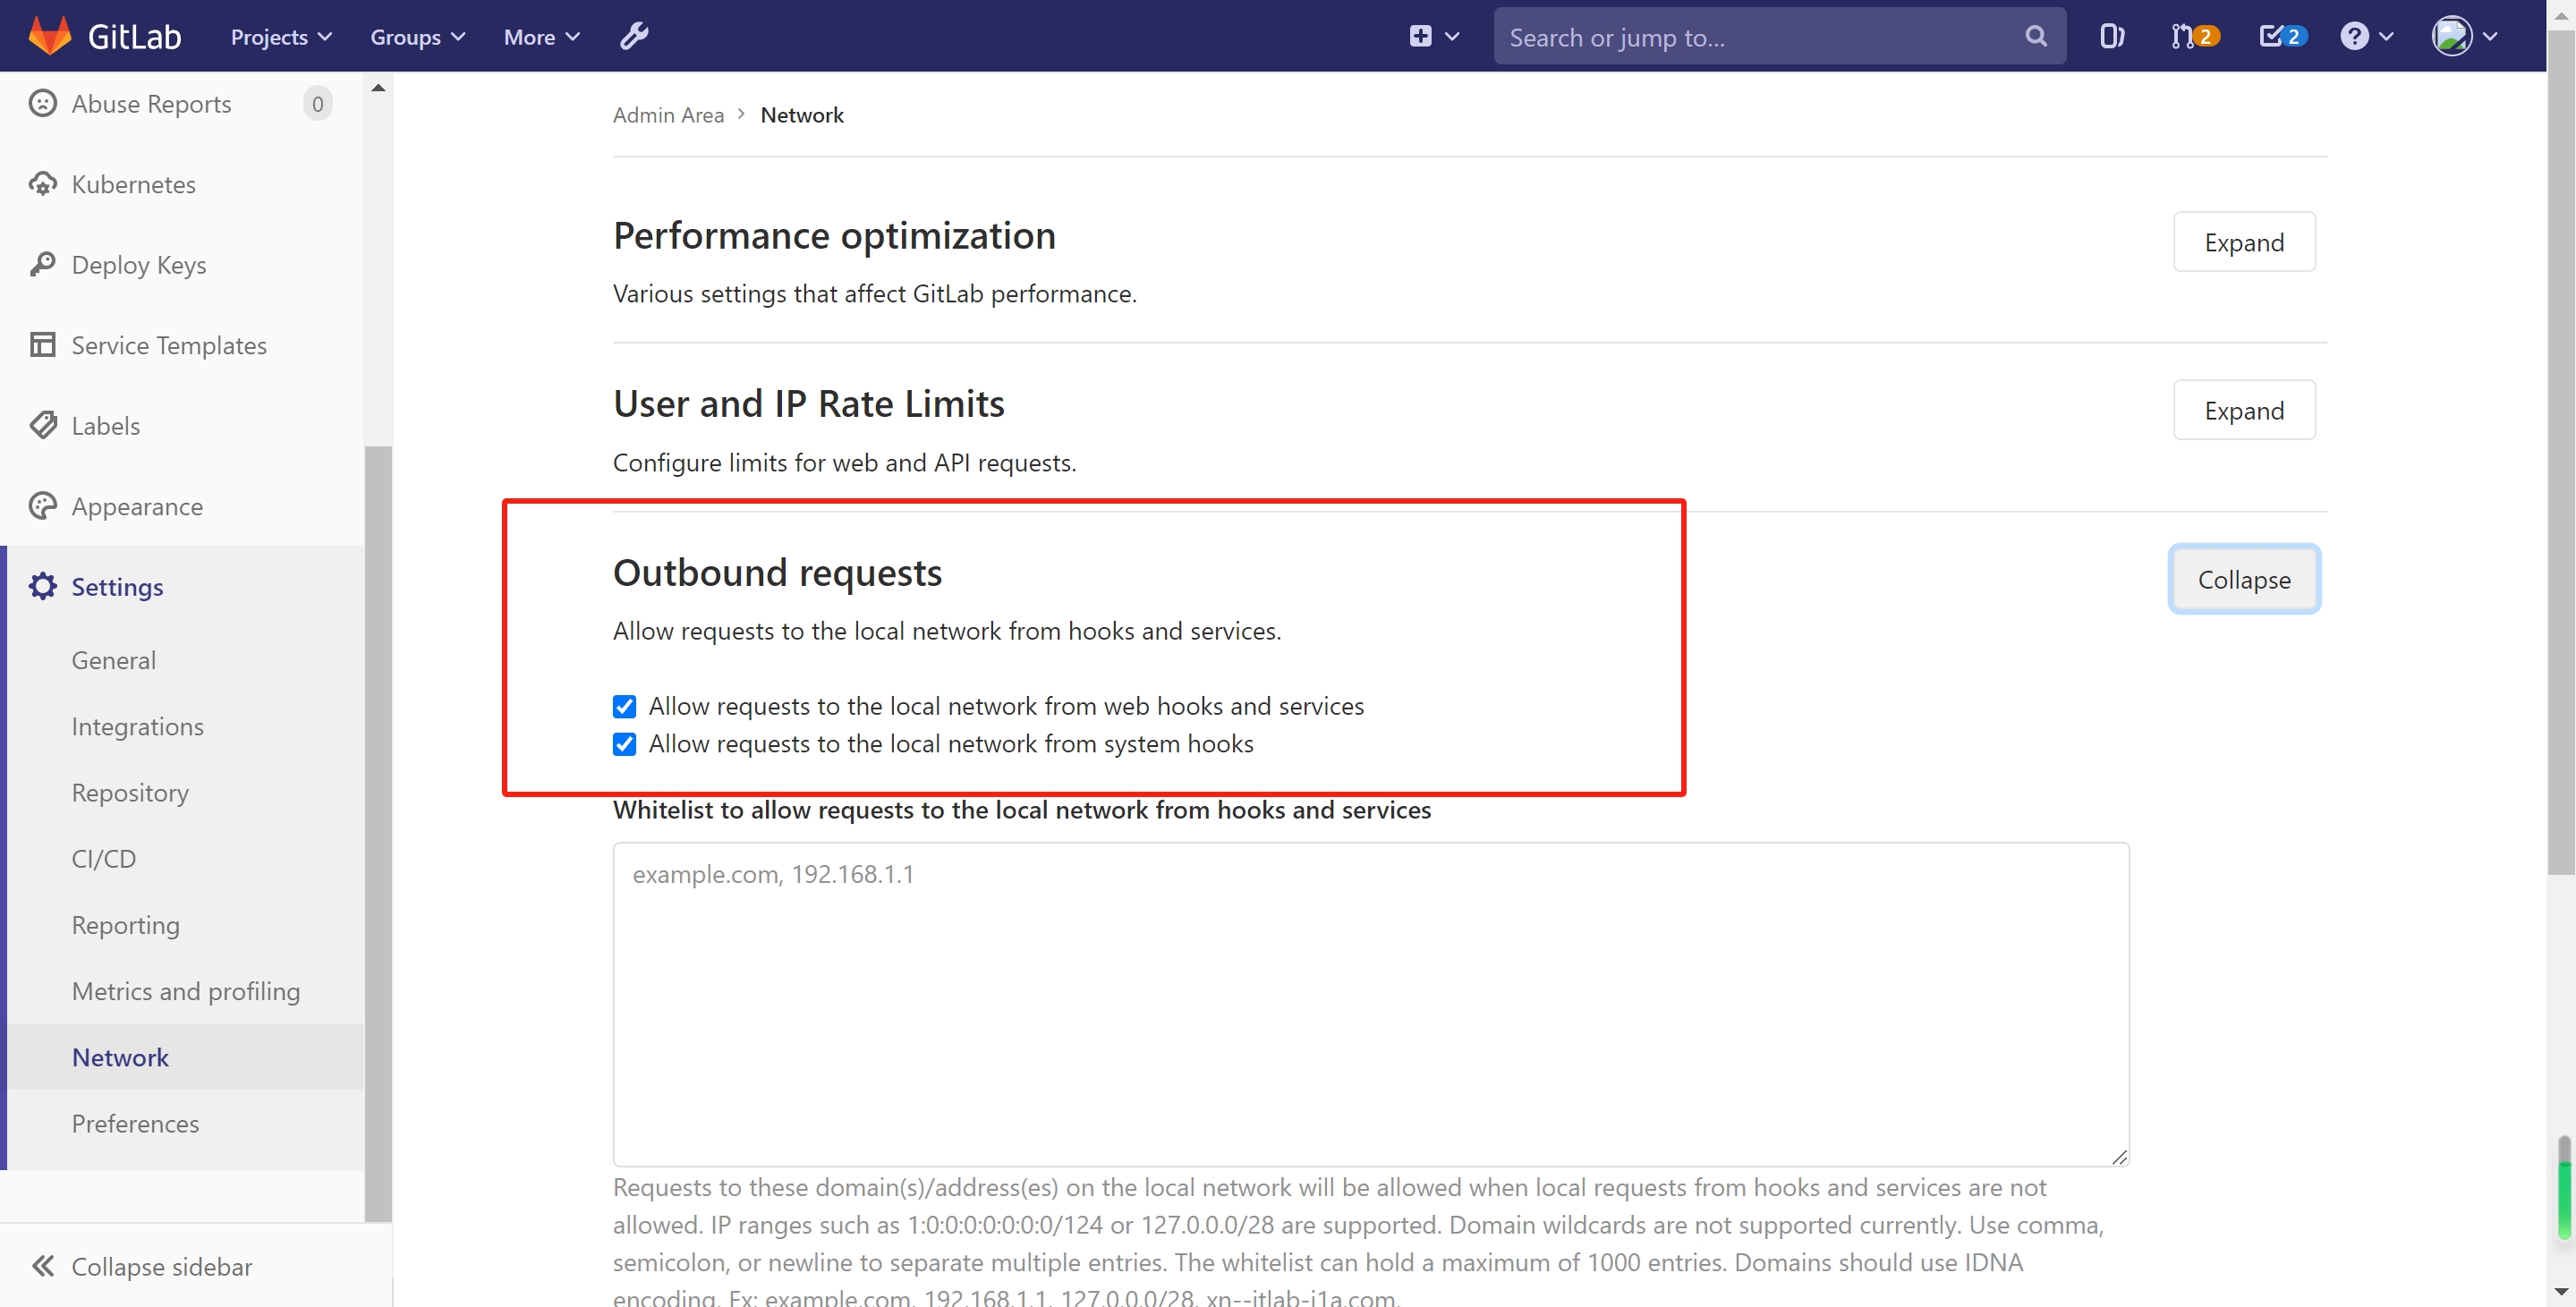The width and height of the screenshot is (2576, 1307).
Task: Go to General settings in sidebar
Action: [x=114, y=660]
